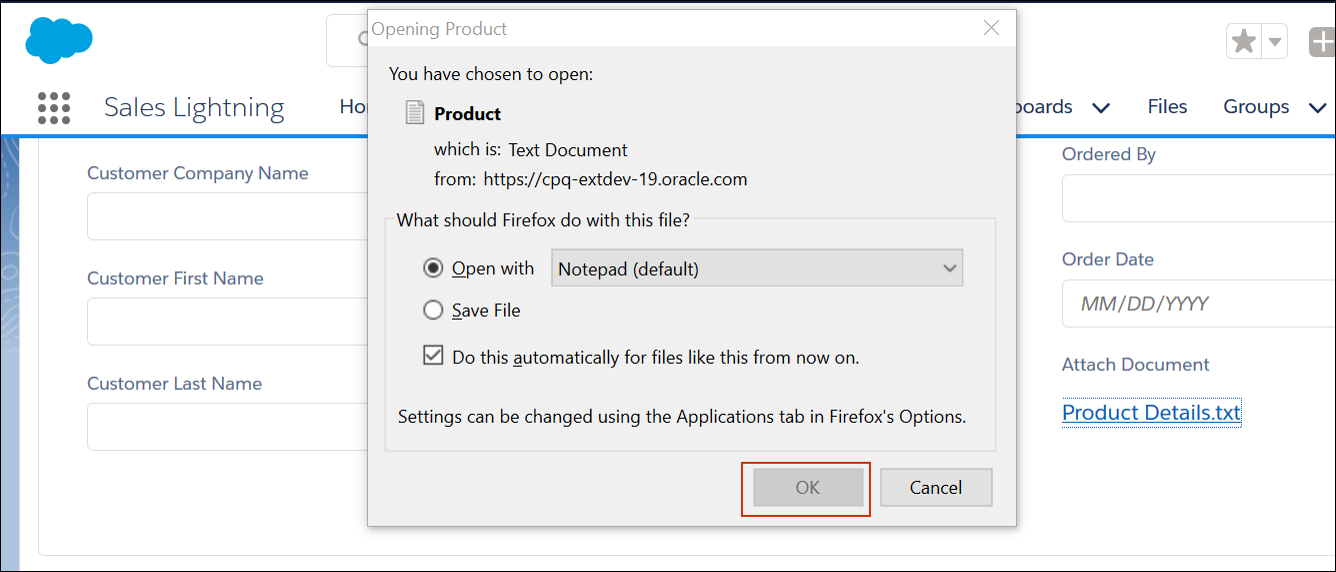
Task: Expand the Dashboards tab chevron
Action: click(x=1101, y=108)
